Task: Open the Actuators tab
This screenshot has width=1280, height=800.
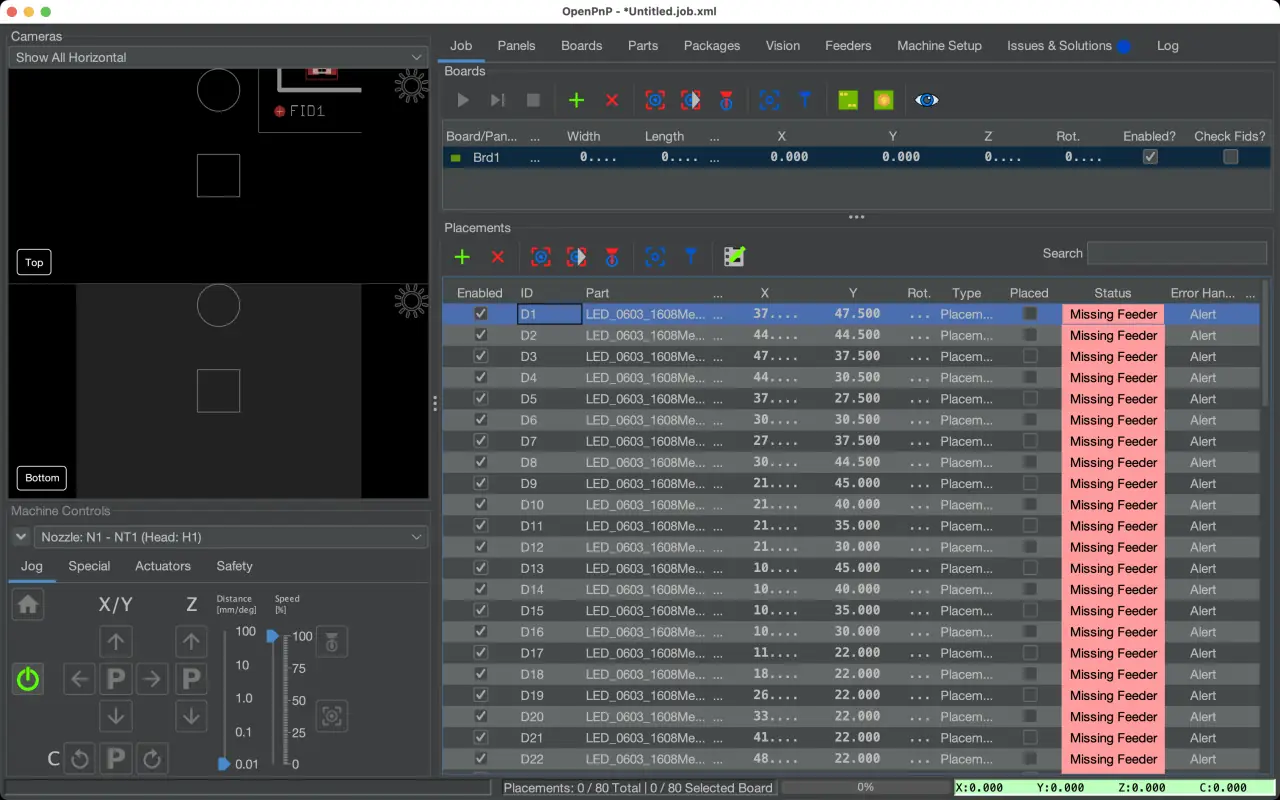Action: click(x=163, y=566)
